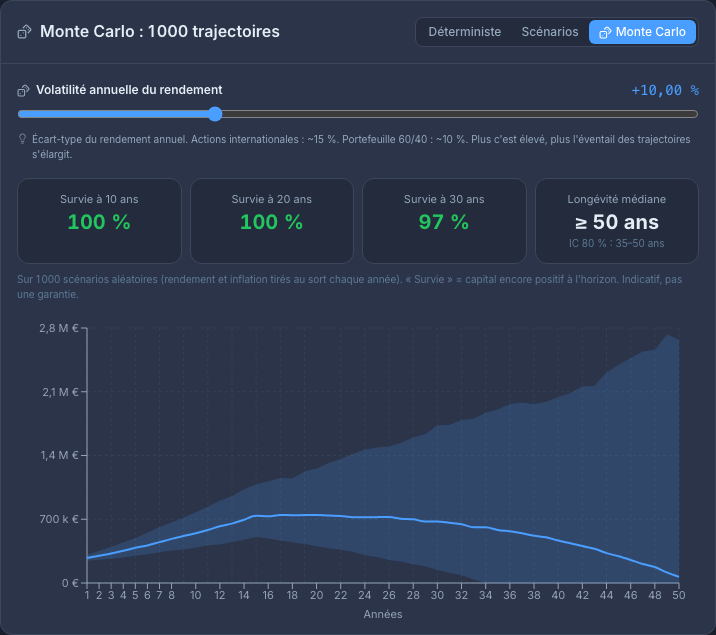Click the lightbulb hint icon
Image resolution: width=716 pixels, height=635 pixels.
[22, 139]
